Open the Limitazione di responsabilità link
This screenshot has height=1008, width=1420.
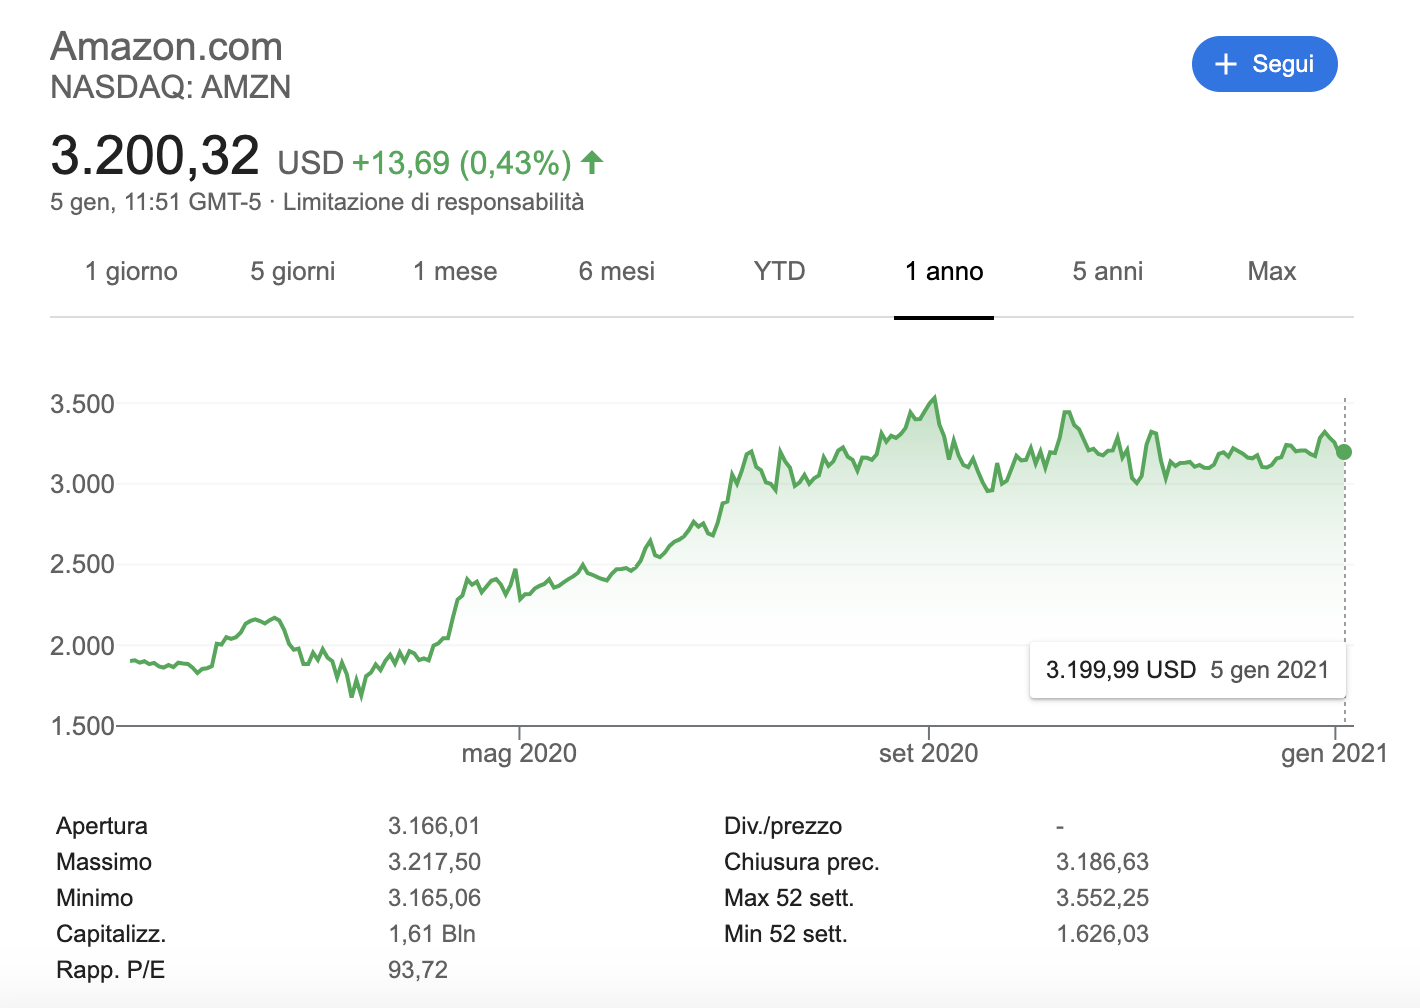tap(434, 201)
